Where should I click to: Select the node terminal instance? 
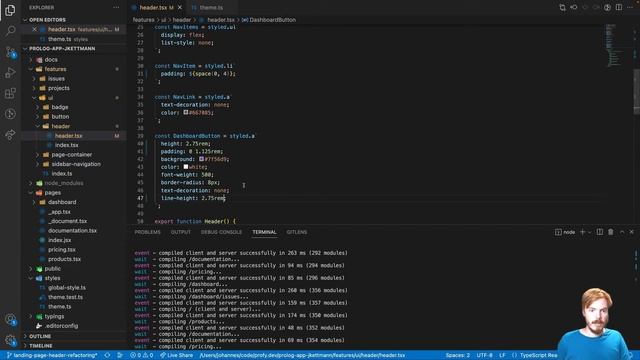(x=565, y=232)
